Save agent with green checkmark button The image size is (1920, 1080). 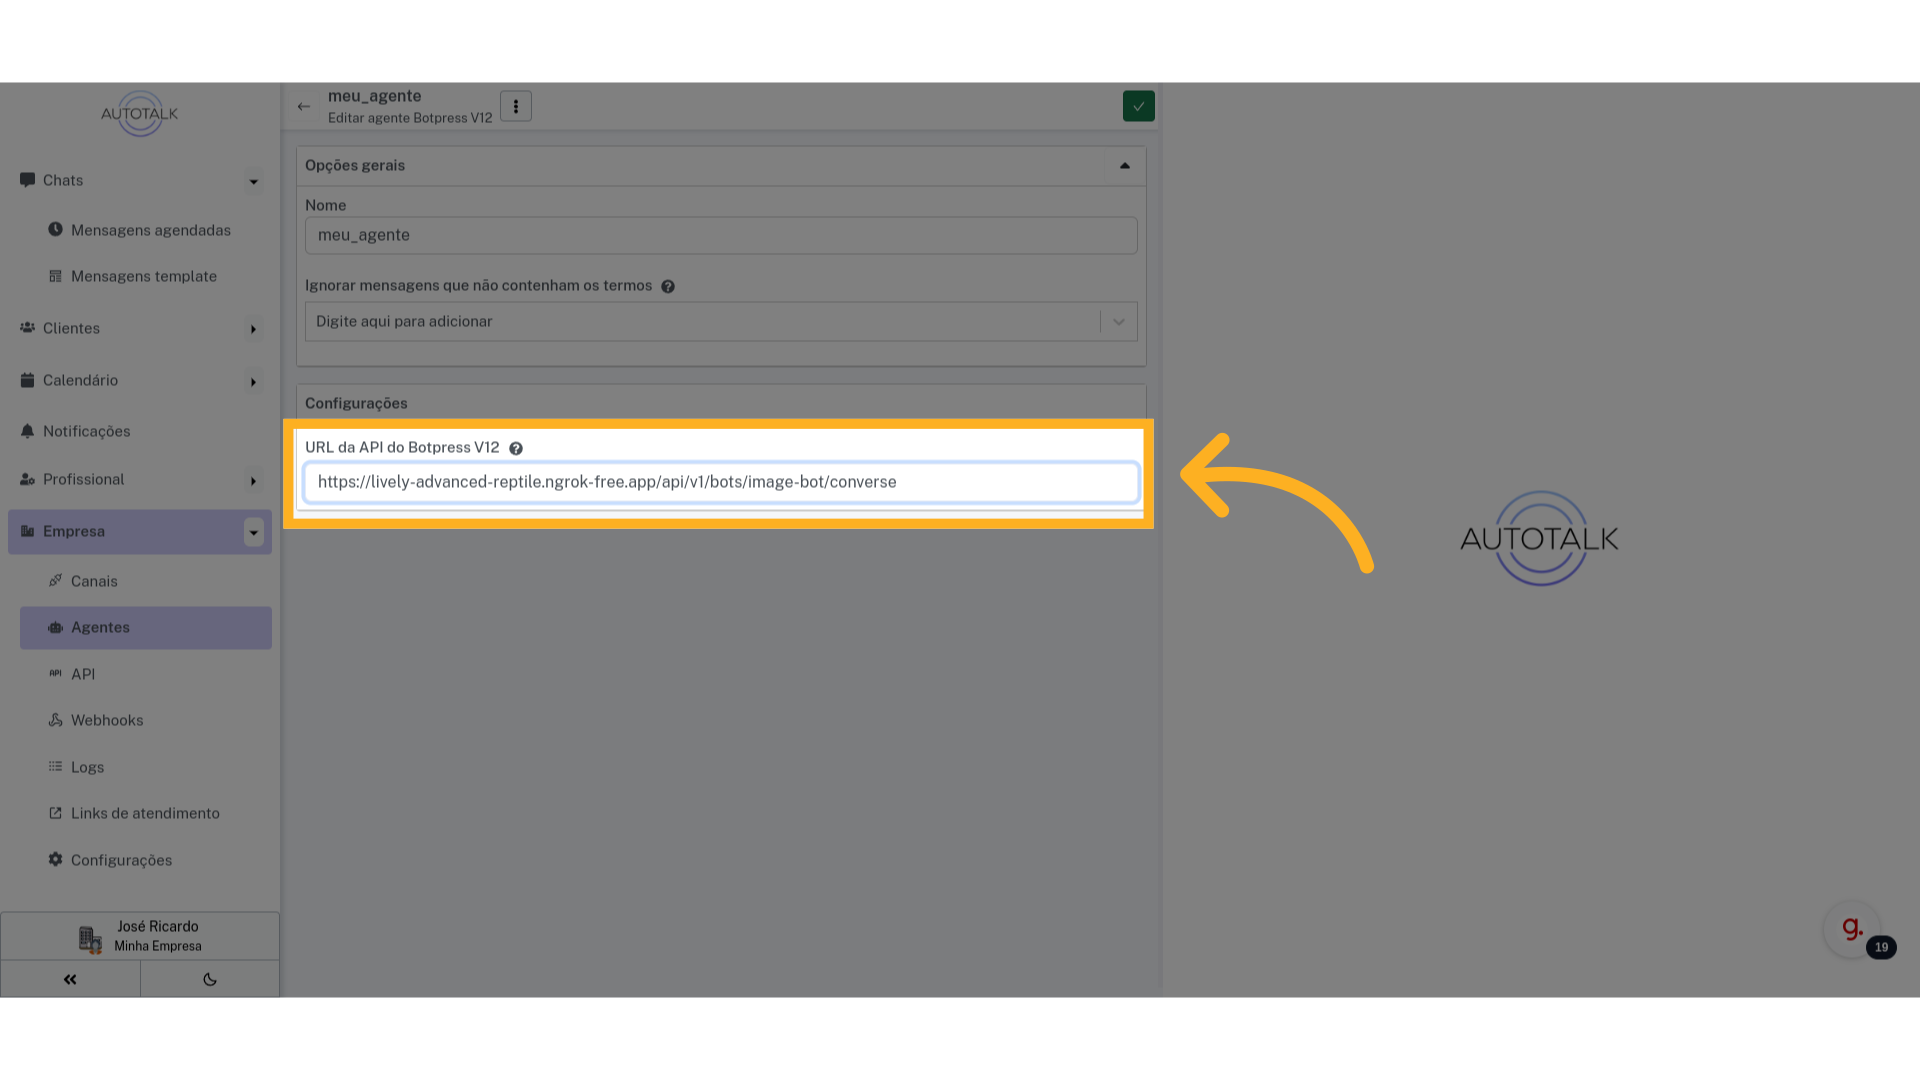tap(1138, 106)
